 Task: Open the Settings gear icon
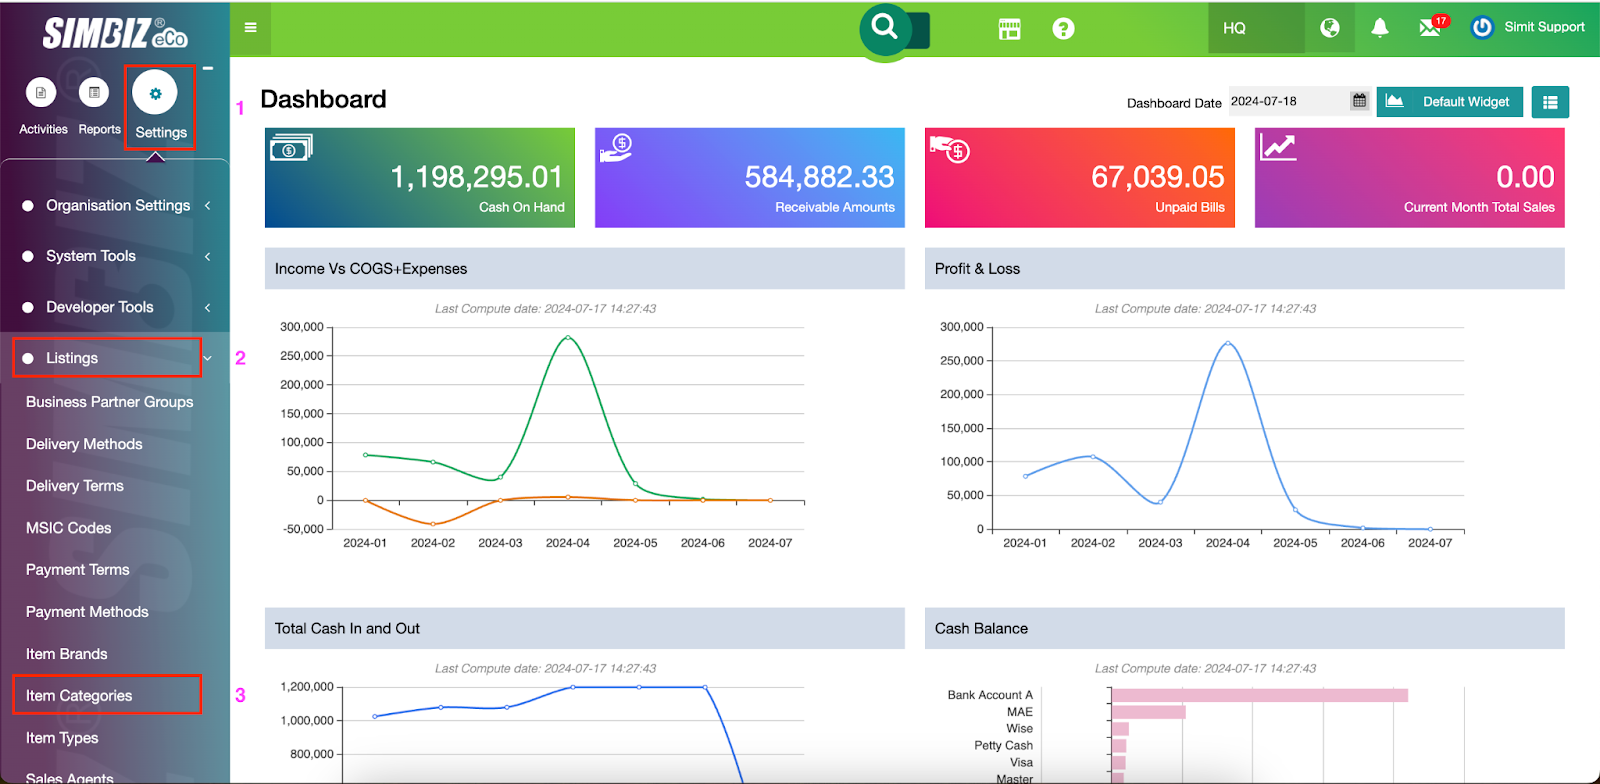pyautogui.click(x=155, y=94)
